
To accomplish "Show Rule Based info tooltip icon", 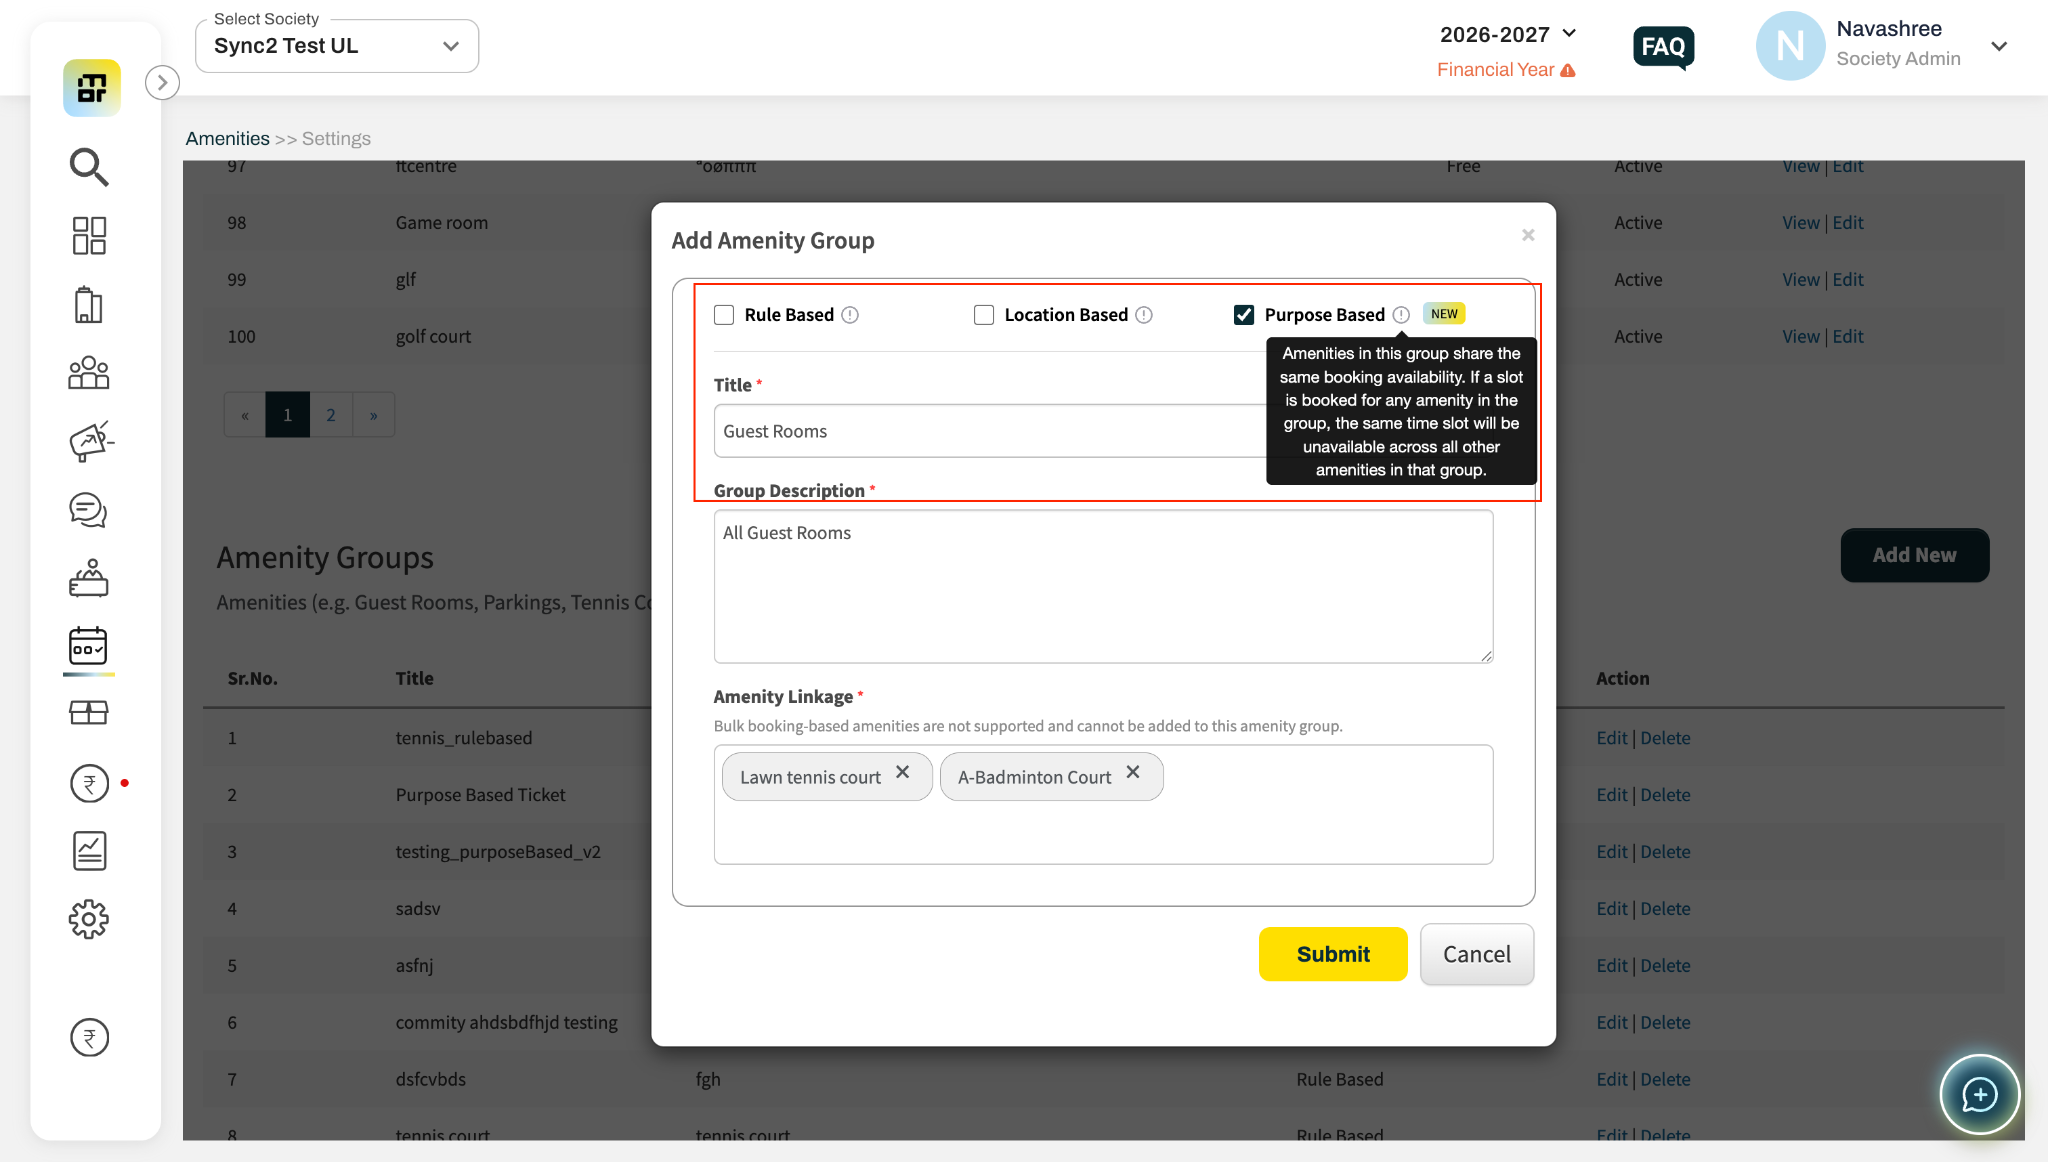I will pos(850,315).
